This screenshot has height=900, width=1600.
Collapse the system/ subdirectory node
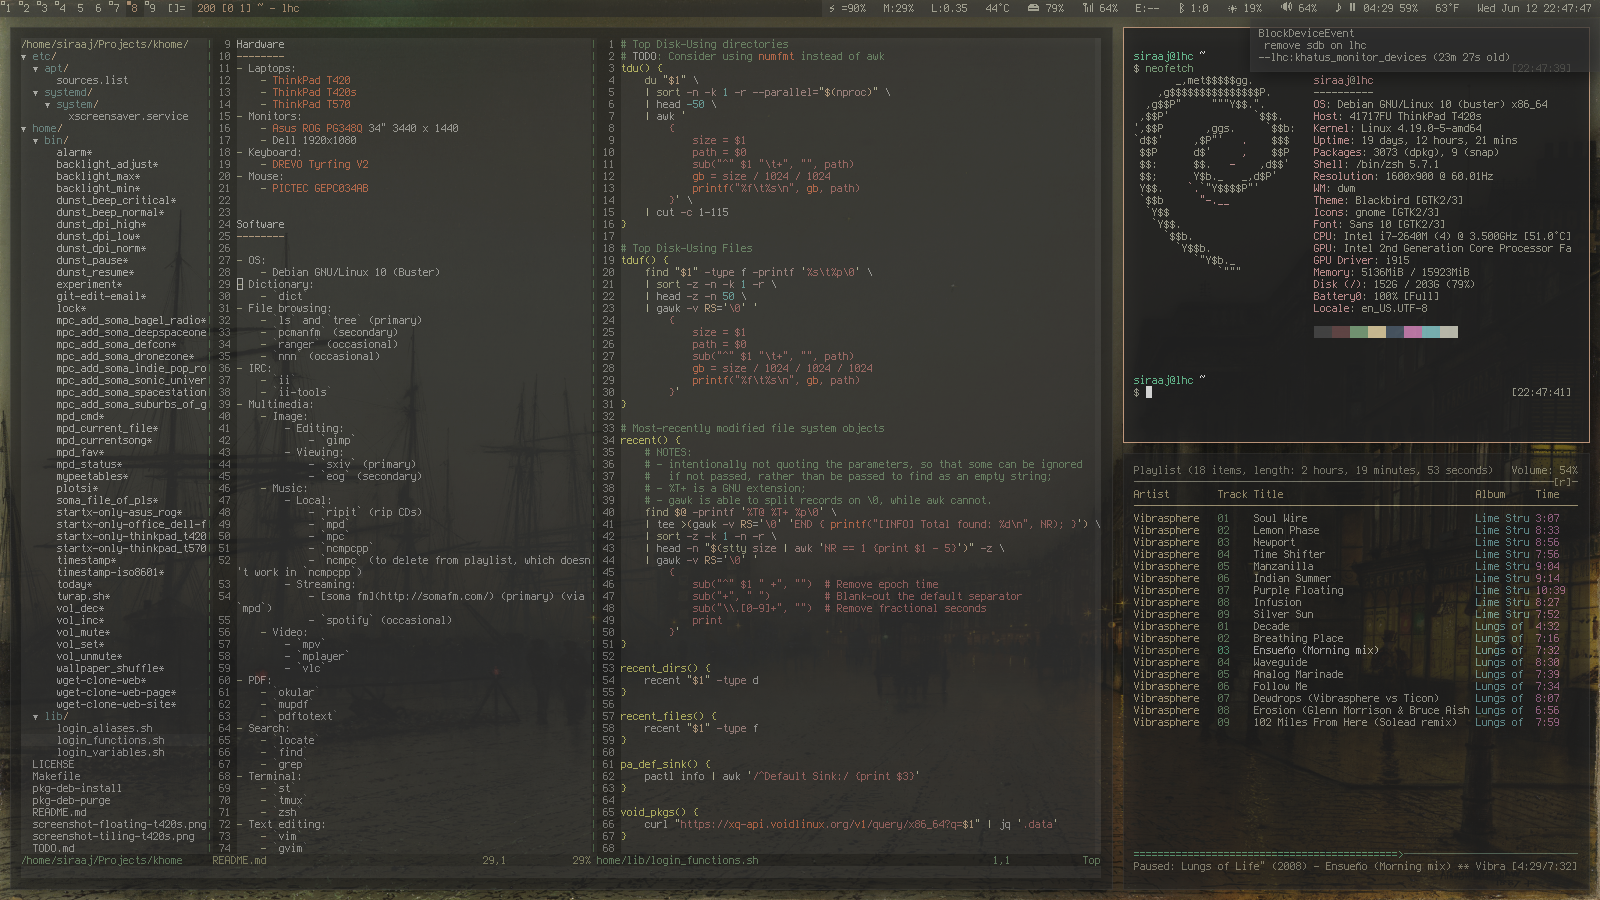48,105
